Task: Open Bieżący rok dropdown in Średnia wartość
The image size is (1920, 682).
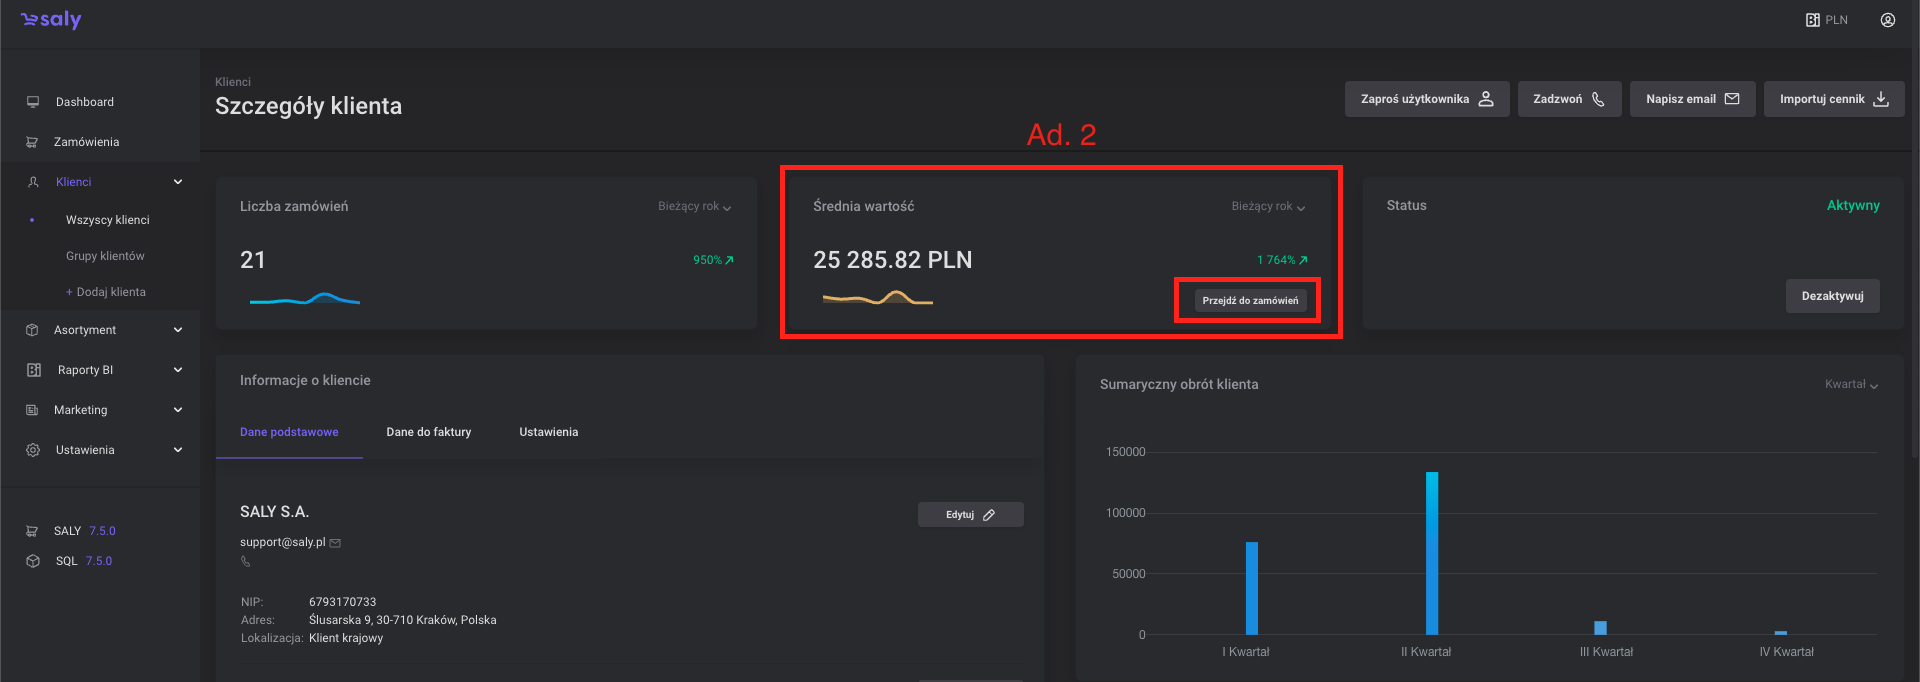Action: pyautogui.click(x=1267, y=207)
